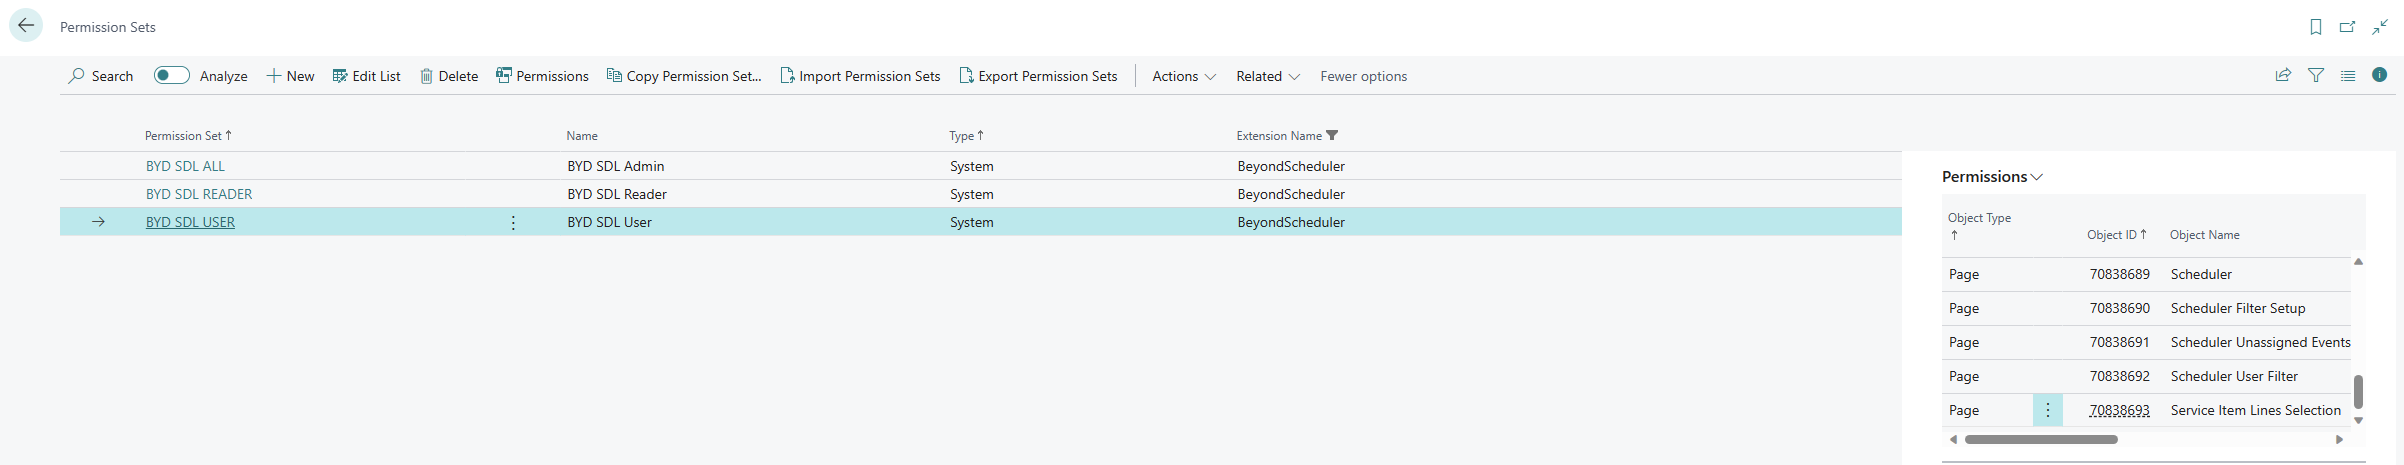2404x465 pixels.
Task: Click the back arrow button
Action: pos(26,26)
